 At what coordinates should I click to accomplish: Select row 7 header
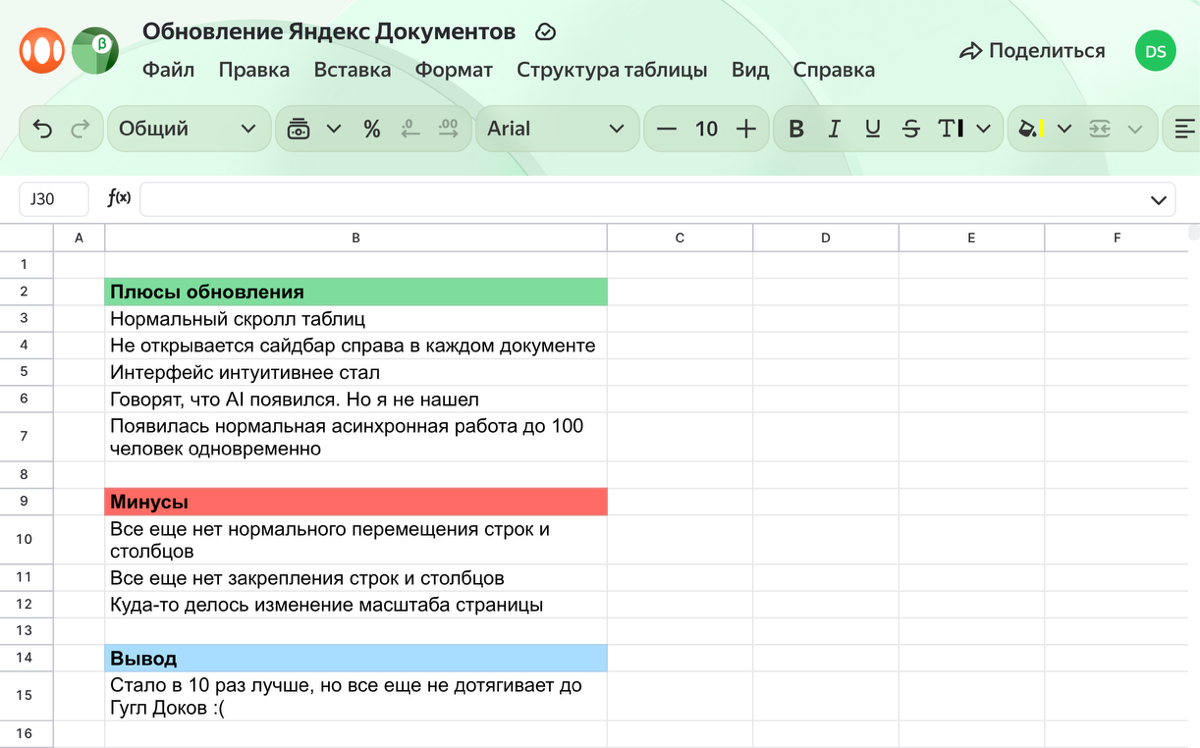[x=25, y=436]
